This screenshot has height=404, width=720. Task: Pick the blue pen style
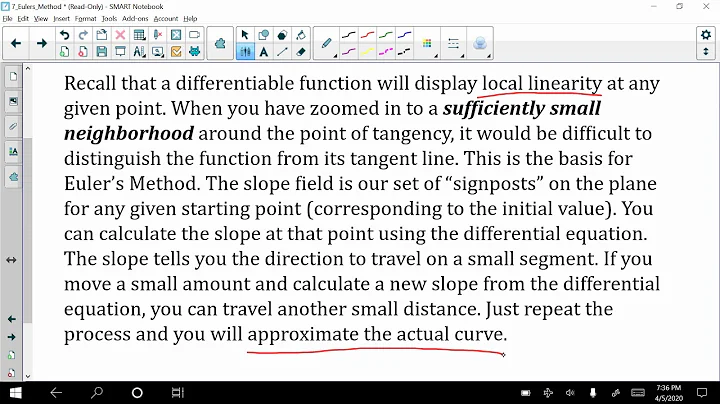coord(404,35)
